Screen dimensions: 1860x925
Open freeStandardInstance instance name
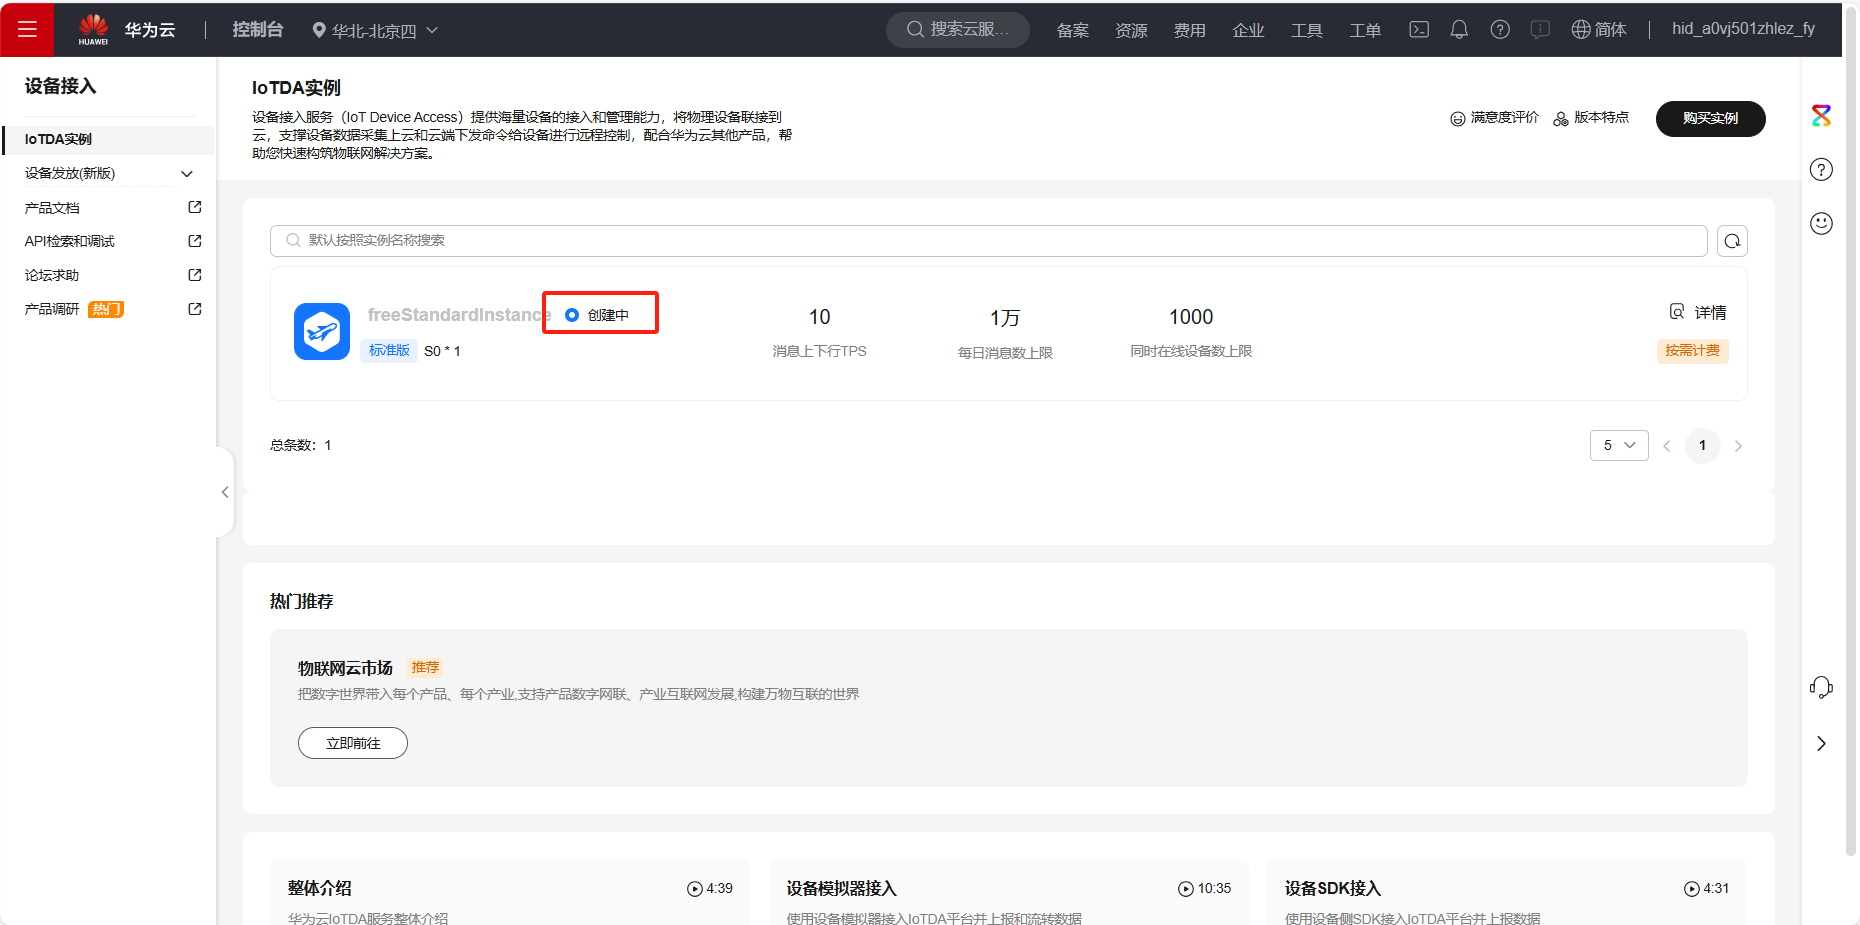[459, 315]
